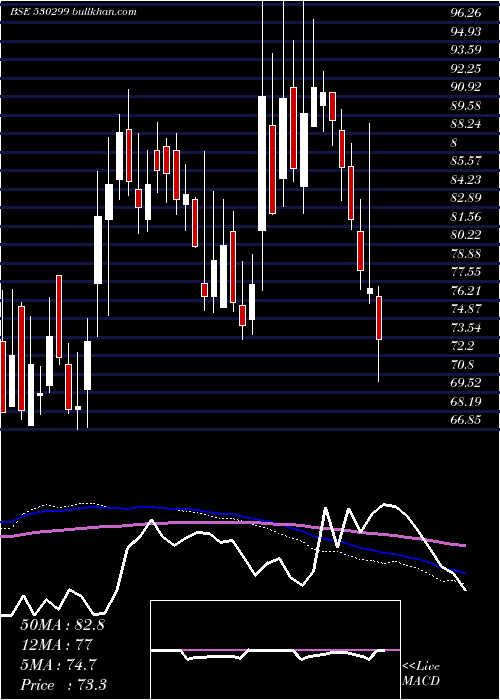
Task: Click the 88.24 price axis label
Action: point(466,124)
